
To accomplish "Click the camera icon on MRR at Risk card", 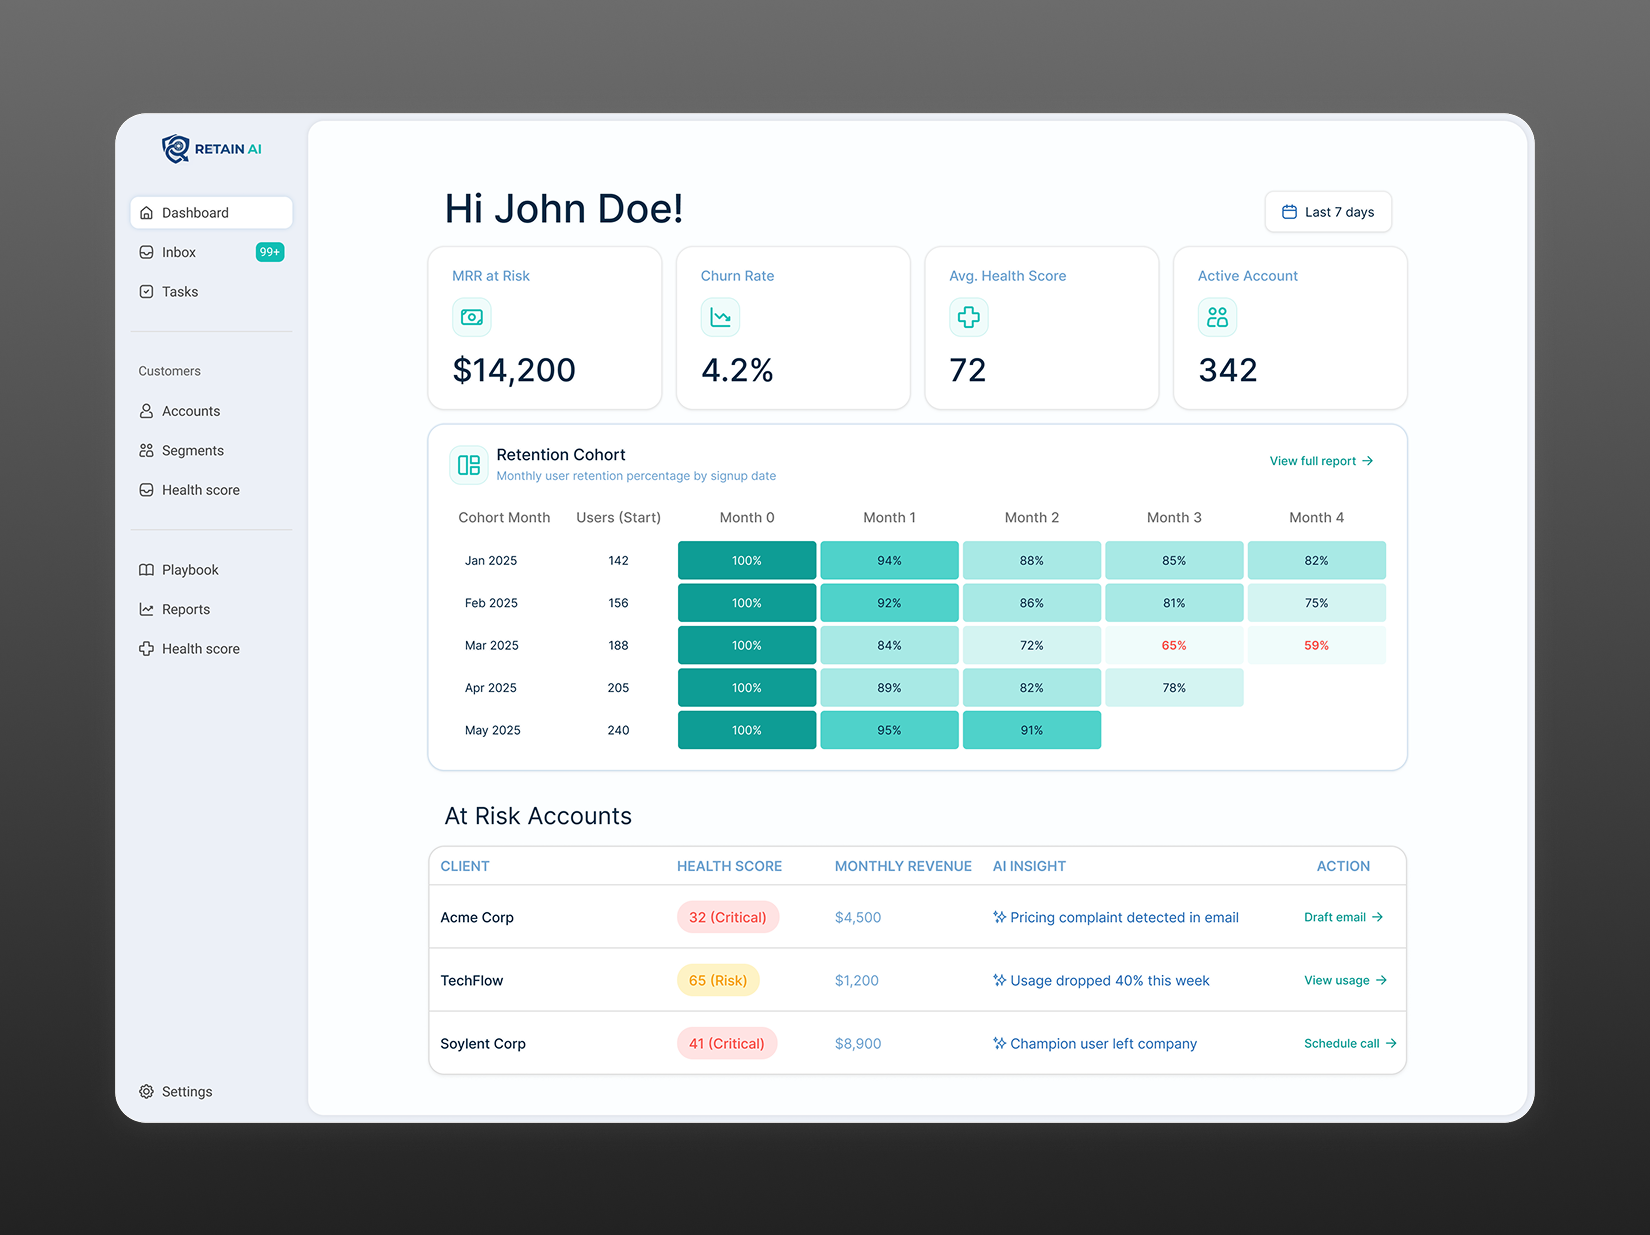I will point(471,317).
